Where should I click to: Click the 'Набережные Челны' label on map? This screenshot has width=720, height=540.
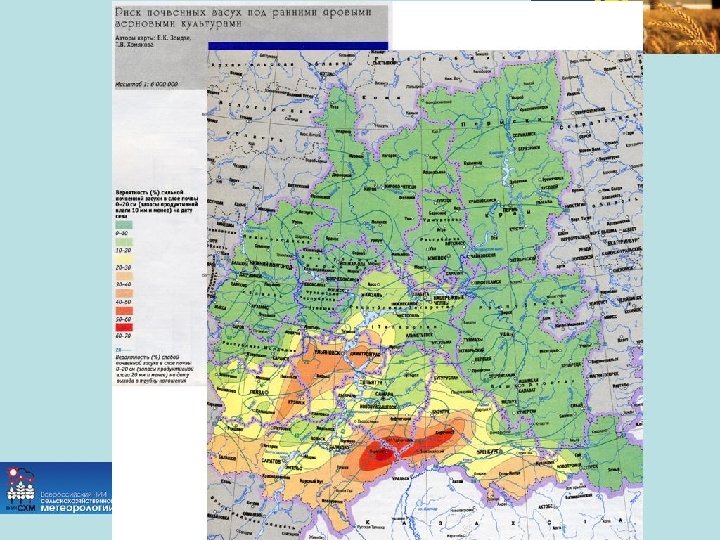click(449, 298)
